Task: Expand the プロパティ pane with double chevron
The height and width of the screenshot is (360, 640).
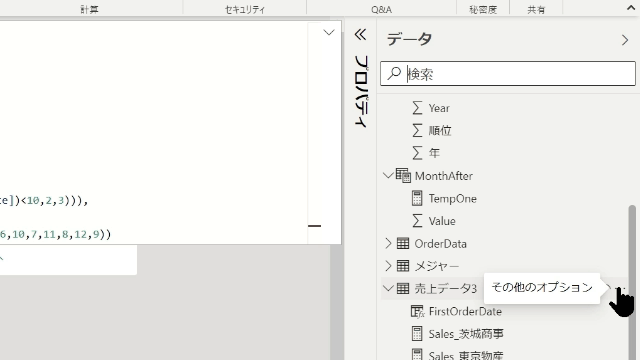Action: click(x=360, y=35)
